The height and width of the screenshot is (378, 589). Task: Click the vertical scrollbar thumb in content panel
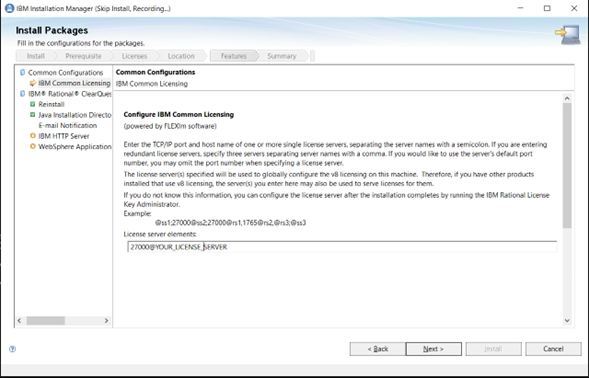click(567, 165)
